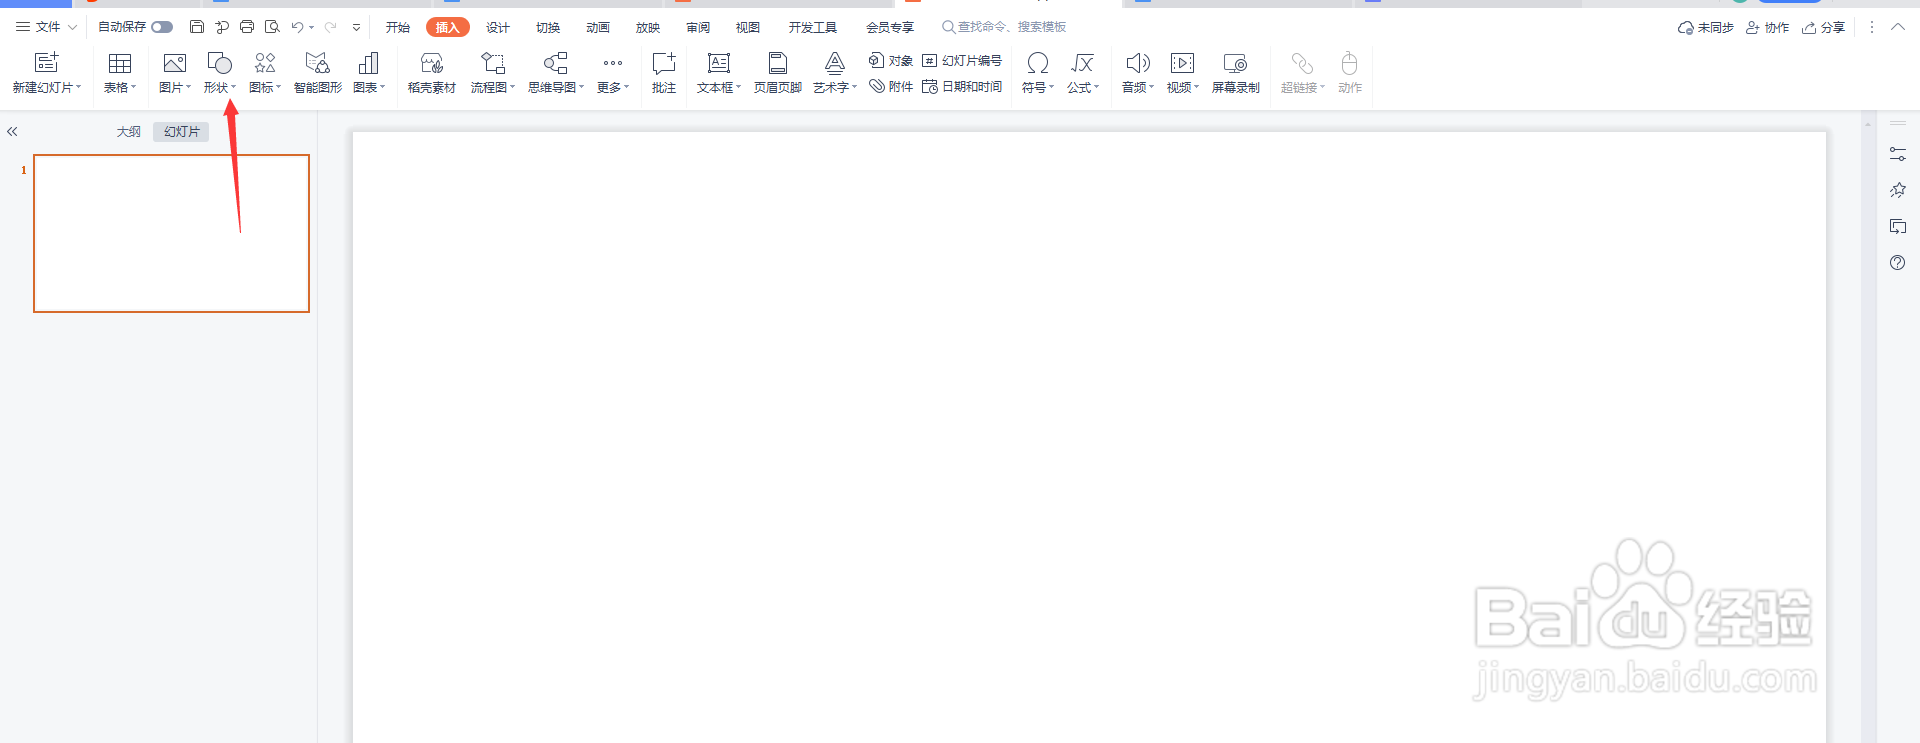
Task: Click the 未同步 sync status
Action: 1706,27
